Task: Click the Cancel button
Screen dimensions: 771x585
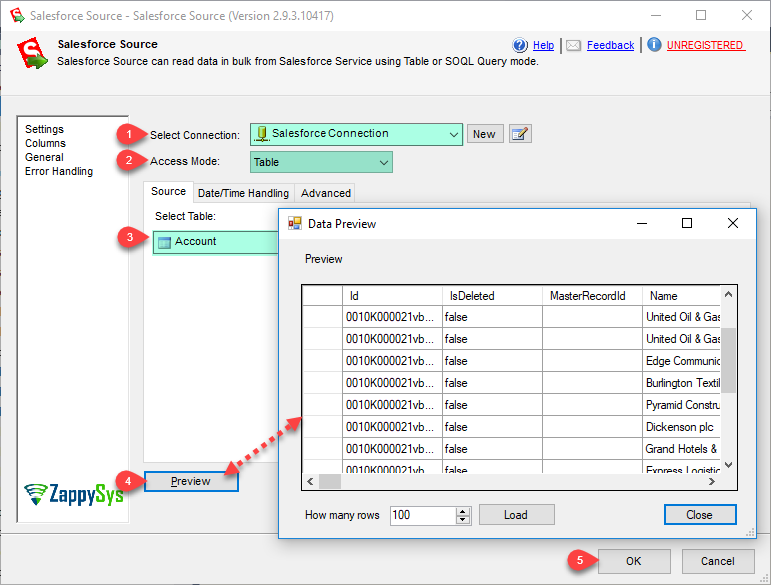Action: coord(718,561)
